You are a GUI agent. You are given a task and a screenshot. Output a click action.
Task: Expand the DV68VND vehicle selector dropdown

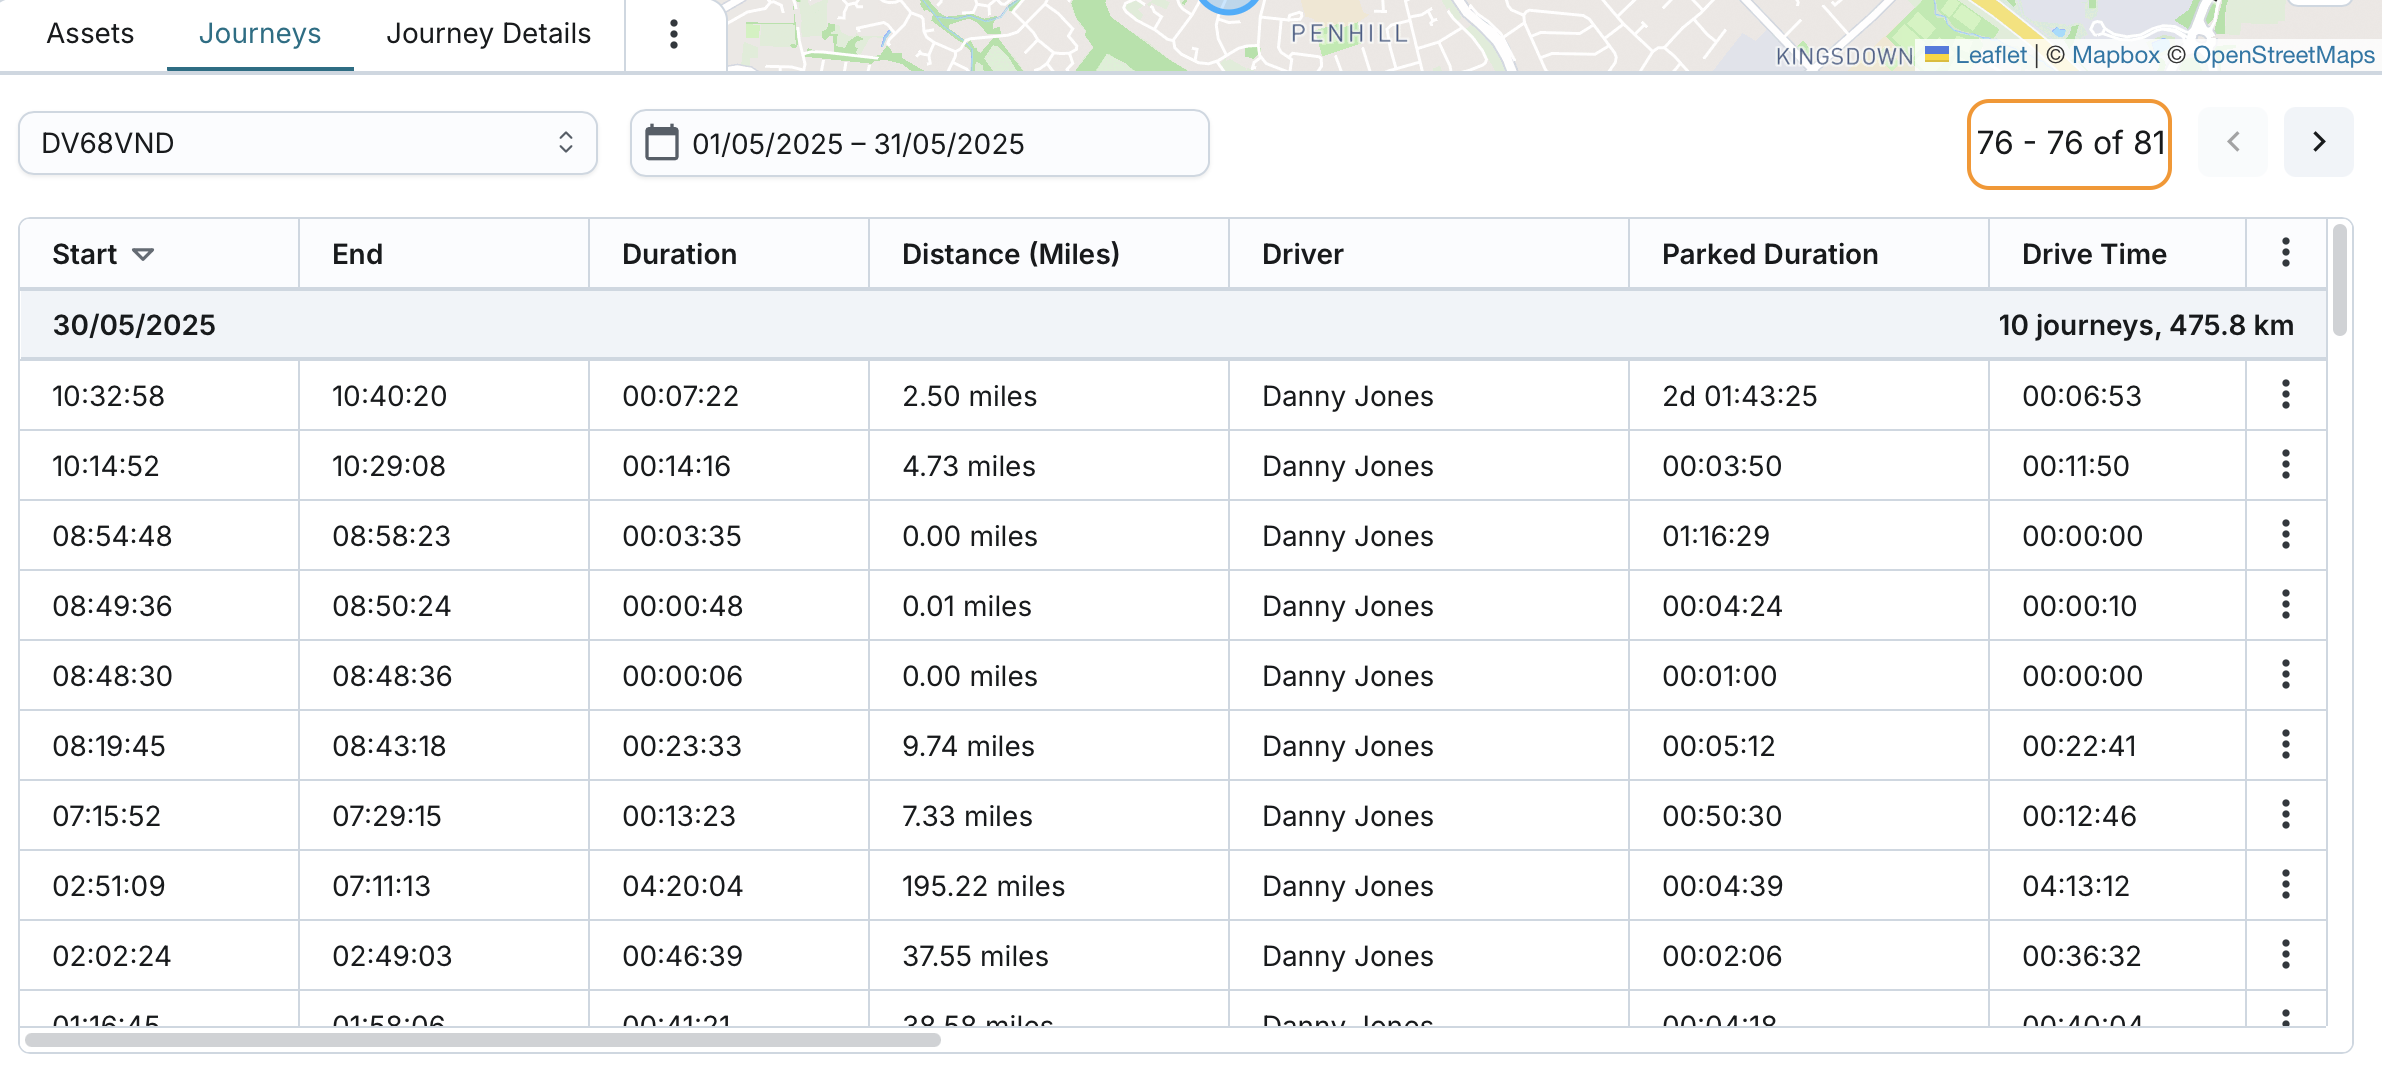pyautogui.click(x=308, y=143)
